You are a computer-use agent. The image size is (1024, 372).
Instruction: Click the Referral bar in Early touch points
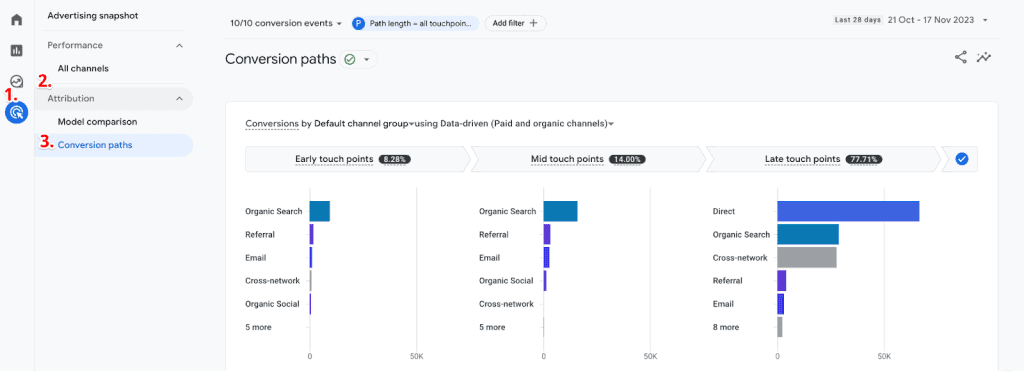(312, 234)
